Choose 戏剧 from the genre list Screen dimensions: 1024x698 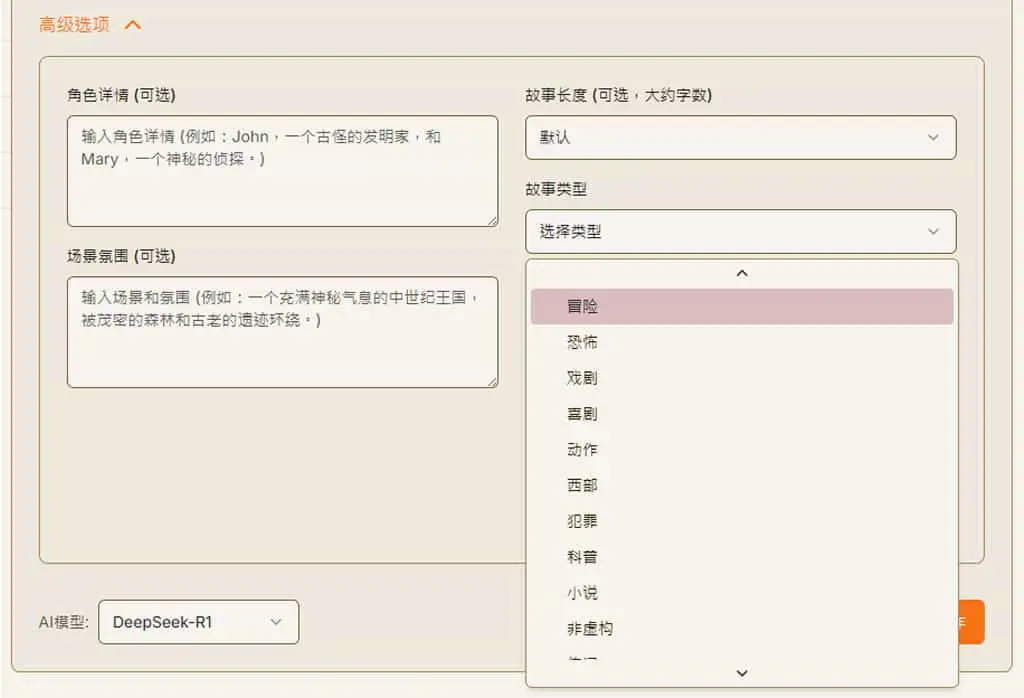tap(742, 378)
